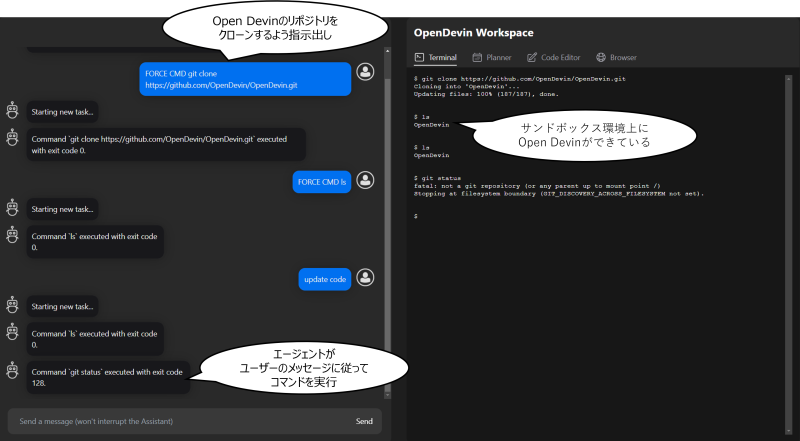Click chat scrollbar up arrow

pos(387,51)
